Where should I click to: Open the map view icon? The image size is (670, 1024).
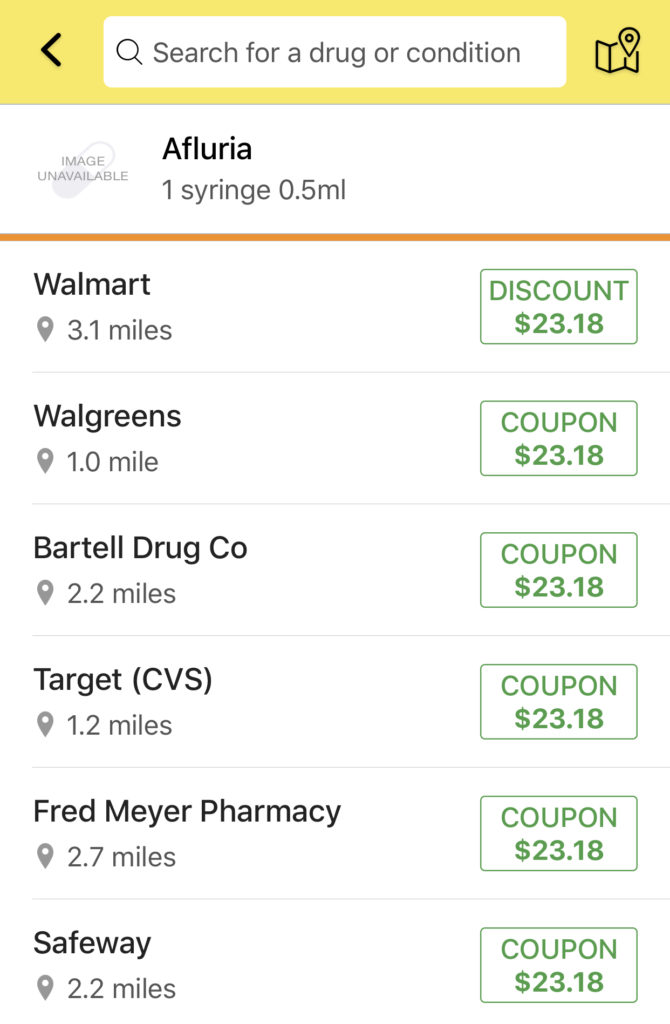[x=617, y=51]
